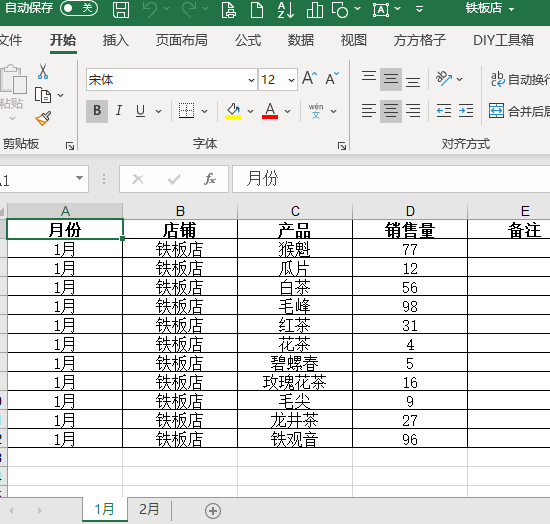Expand border options dropdown arrow
Image resolution: width=550 pixels, height=524 pixels.
pos(204,112)
